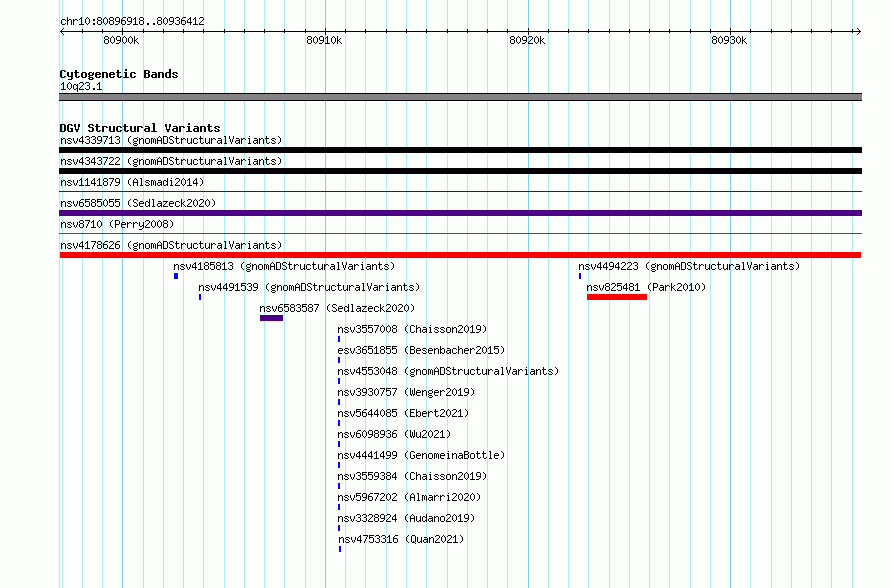Select the blue marker under nsv4441499
Image resolution: width=890 pixels, height=588 pixels.
pyautogui.click(x=339, y=465)
